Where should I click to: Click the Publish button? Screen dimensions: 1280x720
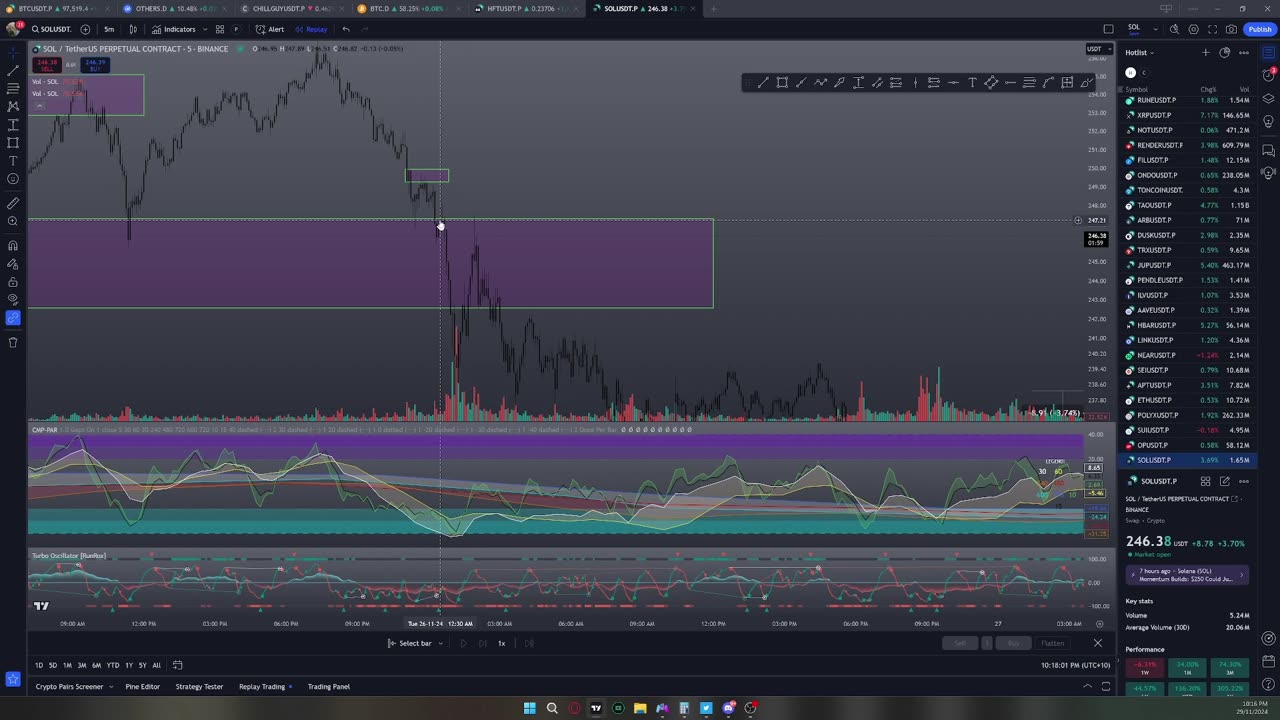click(1259, 29)
